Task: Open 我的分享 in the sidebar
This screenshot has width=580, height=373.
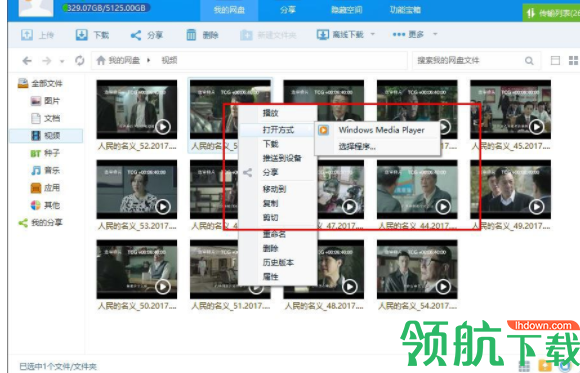Action: tap(41, 222)
